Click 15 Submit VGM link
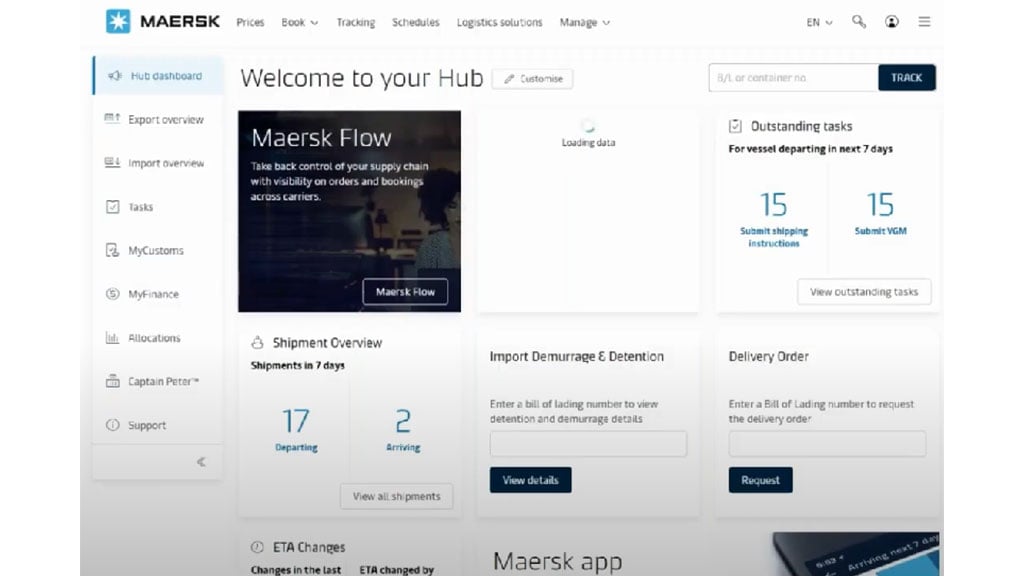 880,214
